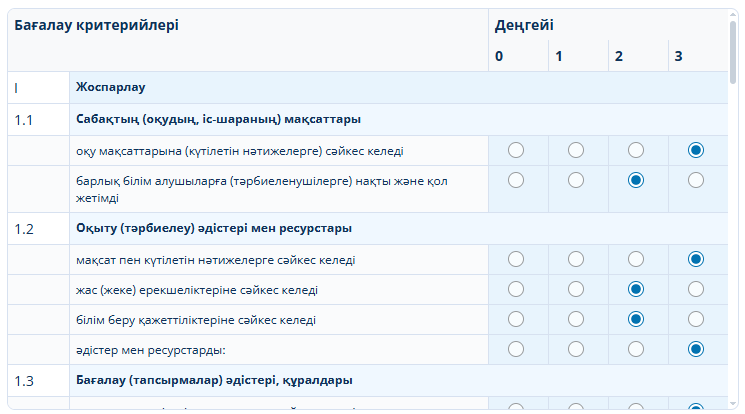Set level 3 for 'жас (жеке) ерекшеліктеріне' row

click(x=696, y=289)
